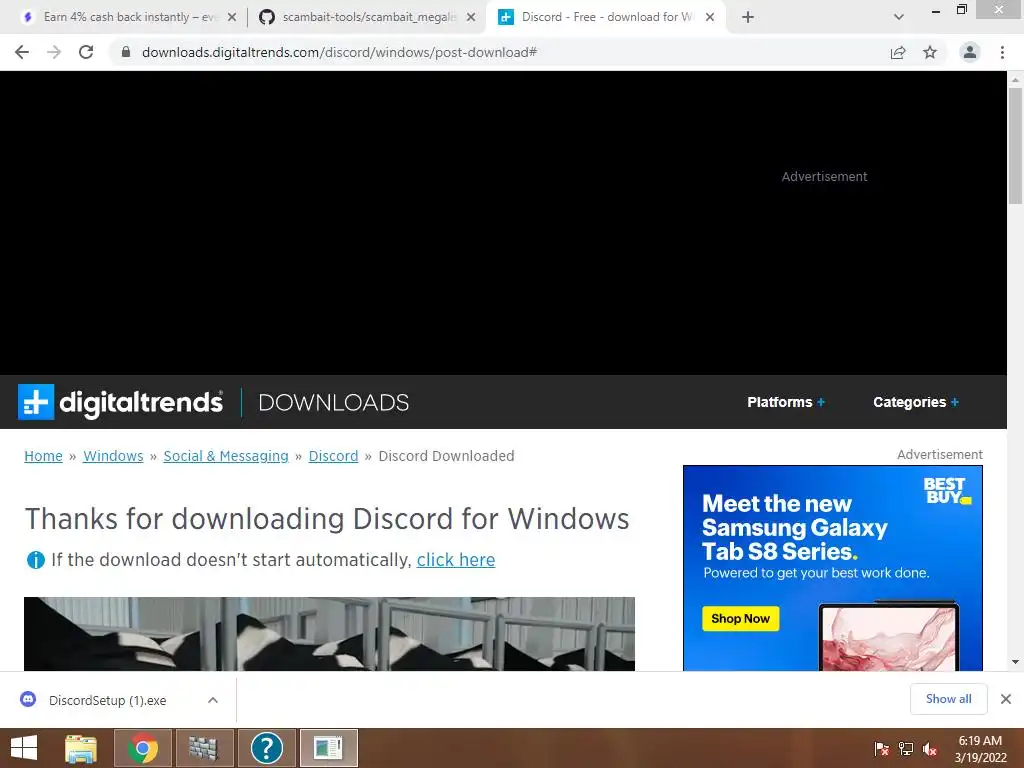Click the Discord icon in download bar
The image size is (1024, 768).
[x=28, y=699]
